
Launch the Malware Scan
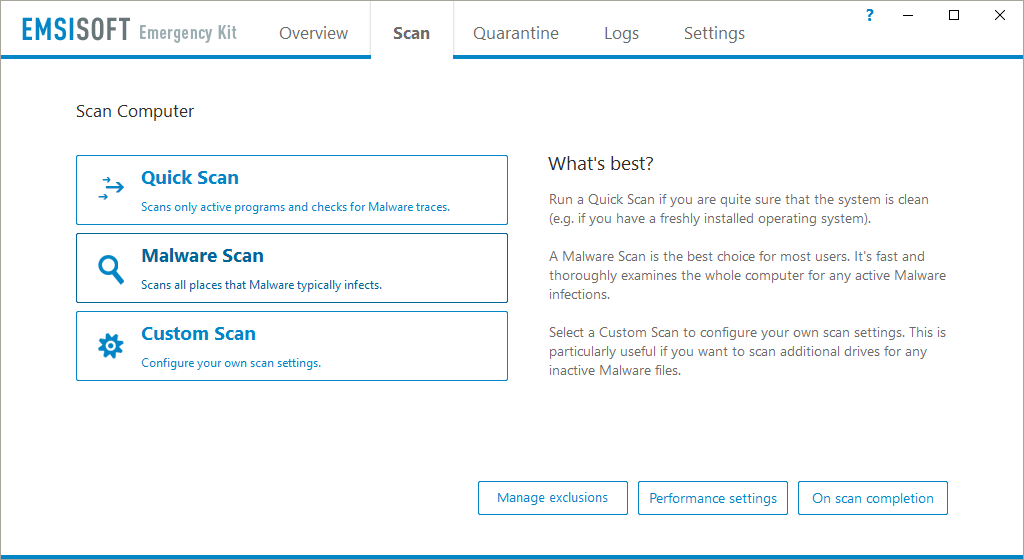[292, 268]
